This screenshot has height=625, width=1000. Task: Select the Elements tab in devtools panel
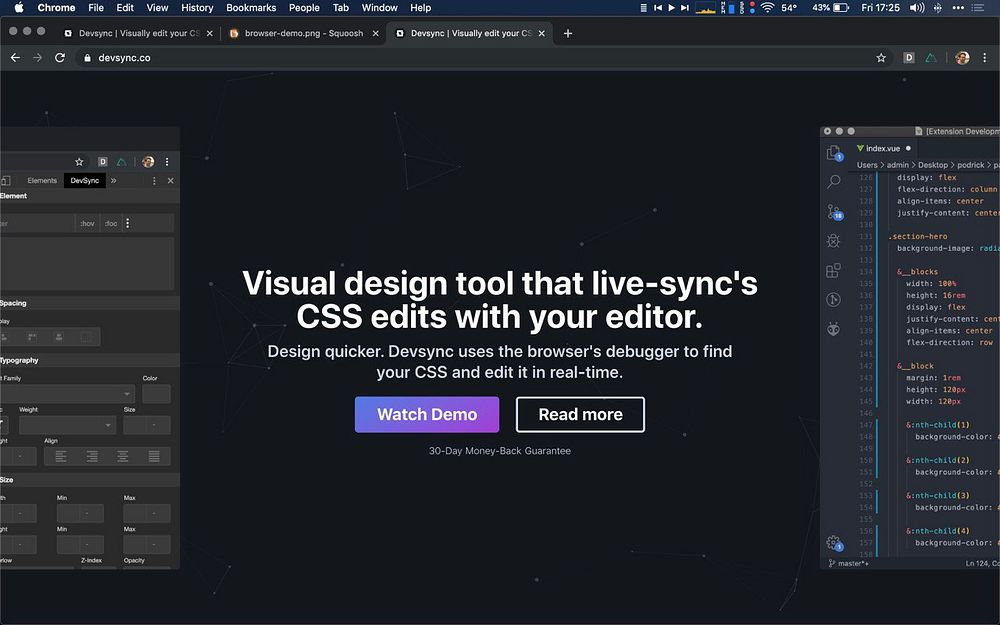42,180
